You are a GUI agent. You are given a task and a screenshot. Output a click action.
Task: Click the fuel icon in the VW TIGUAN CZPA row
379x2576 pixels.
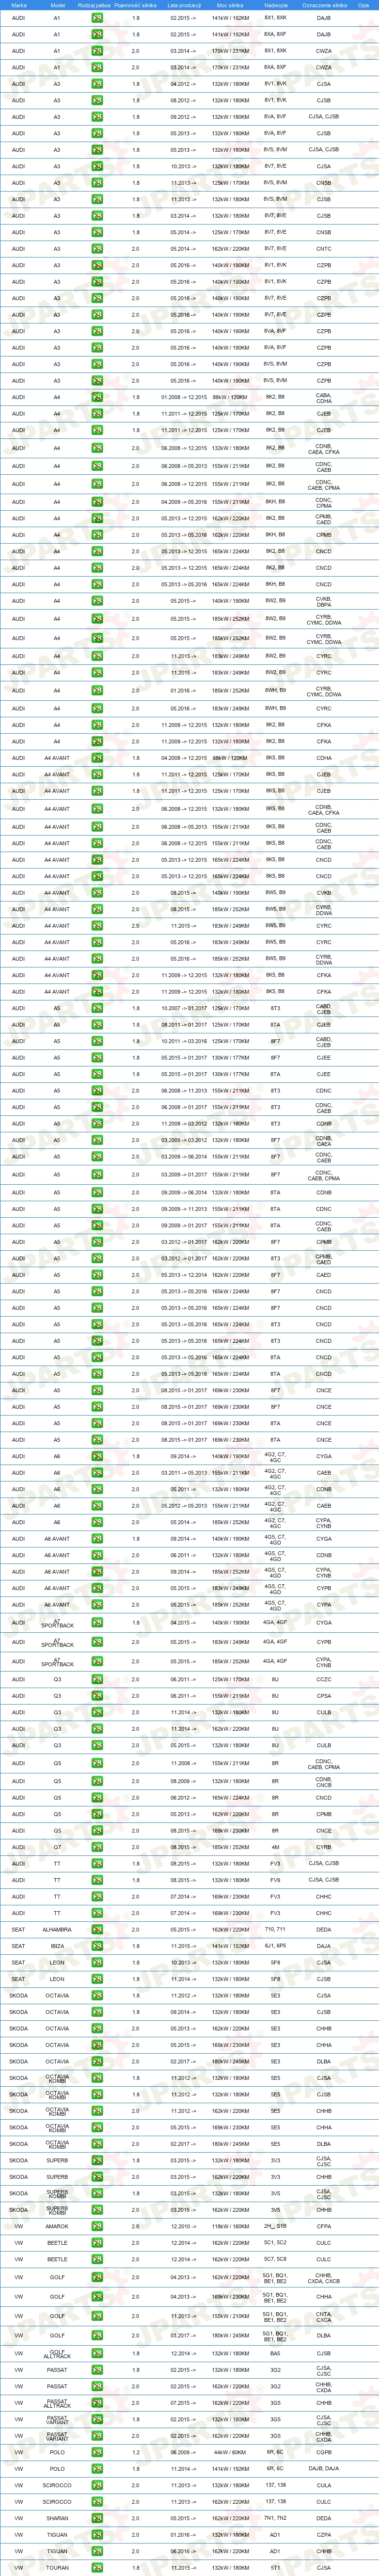pyautogui.click(x=97, y=2534)
